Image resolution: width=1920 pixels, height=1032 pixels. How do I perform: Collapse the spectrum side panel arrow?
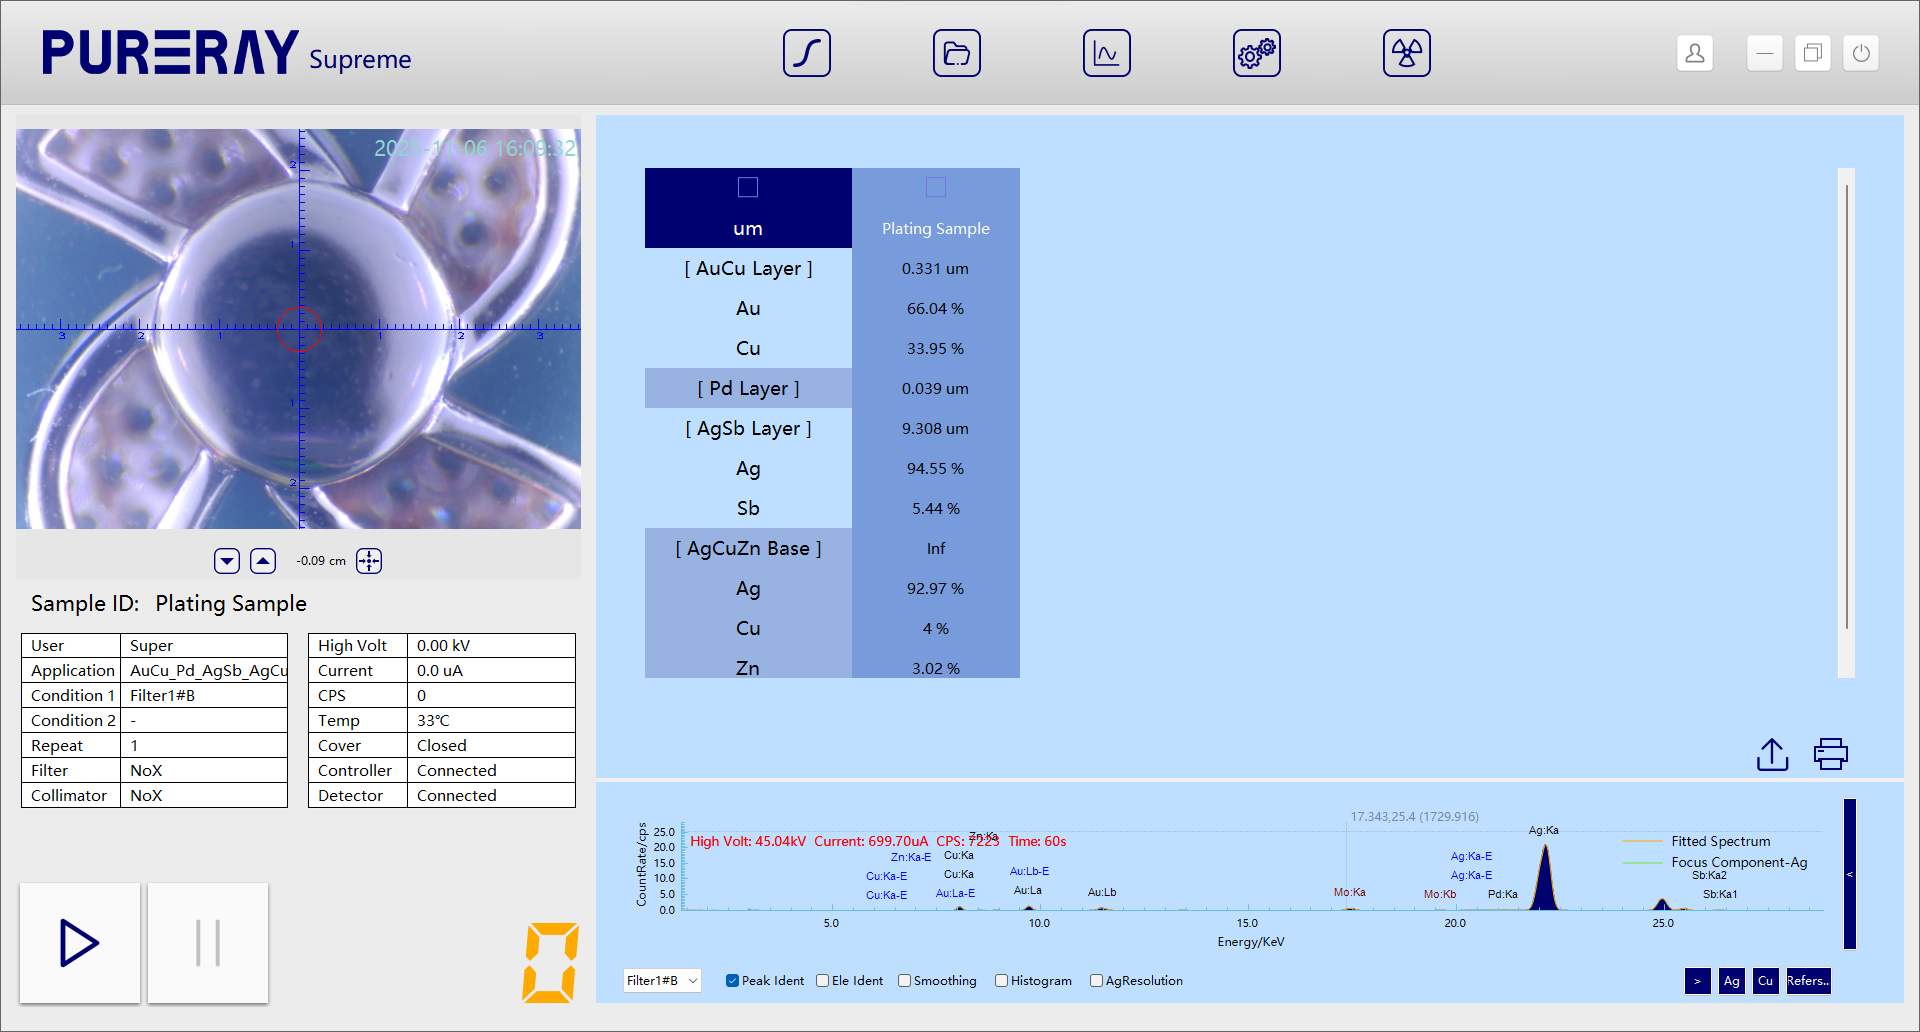click(x=1849, y=874)
